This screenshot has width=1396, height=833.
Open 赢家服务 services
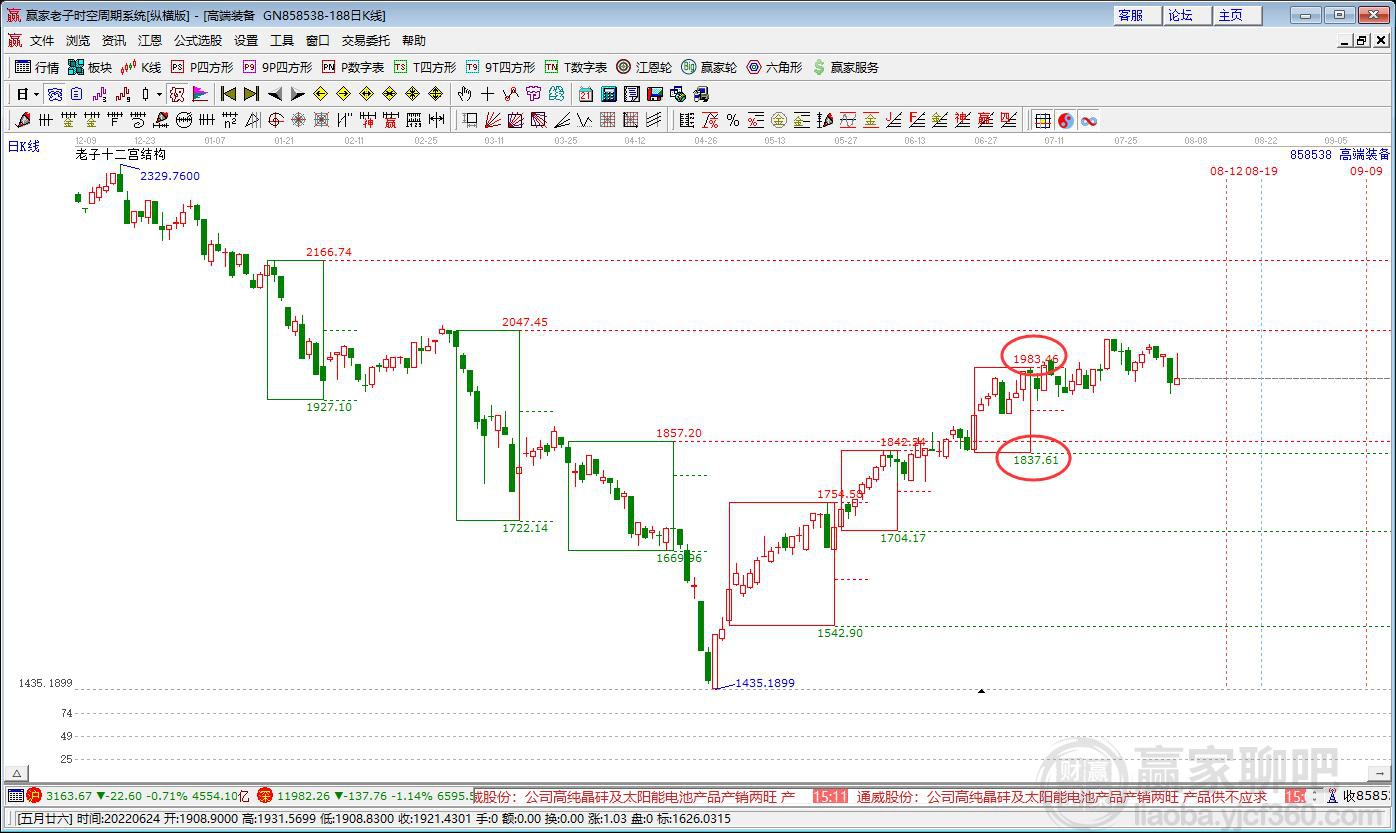(x=846, y=67)
